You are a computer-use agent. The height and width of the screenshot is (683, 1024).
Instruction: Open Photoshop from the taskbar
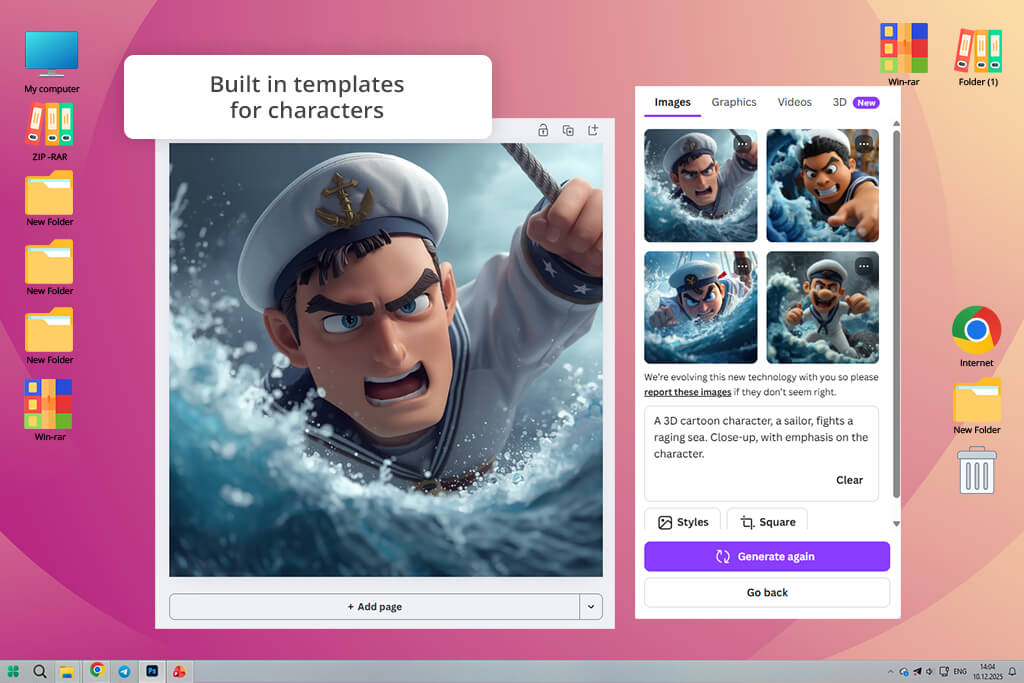point(152,671)
